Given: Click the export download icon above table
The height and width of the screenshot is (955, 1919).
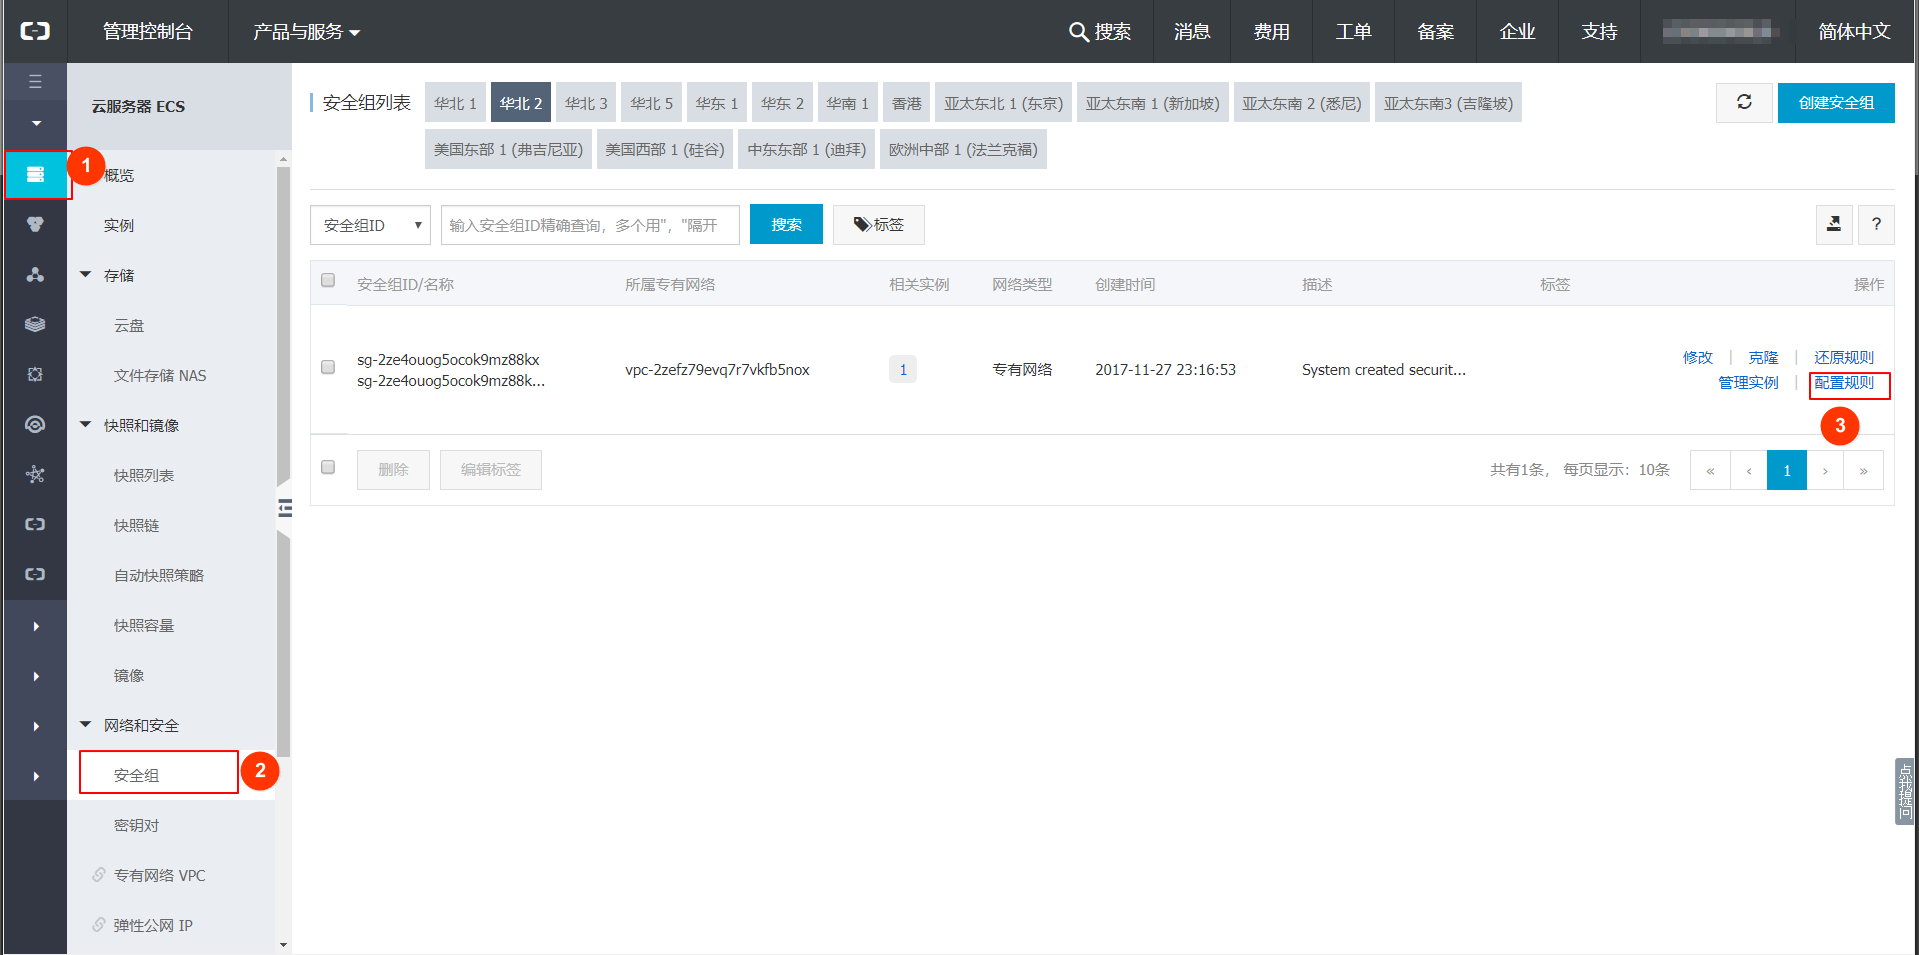Looking at the screenshot, I should 1834,225.
